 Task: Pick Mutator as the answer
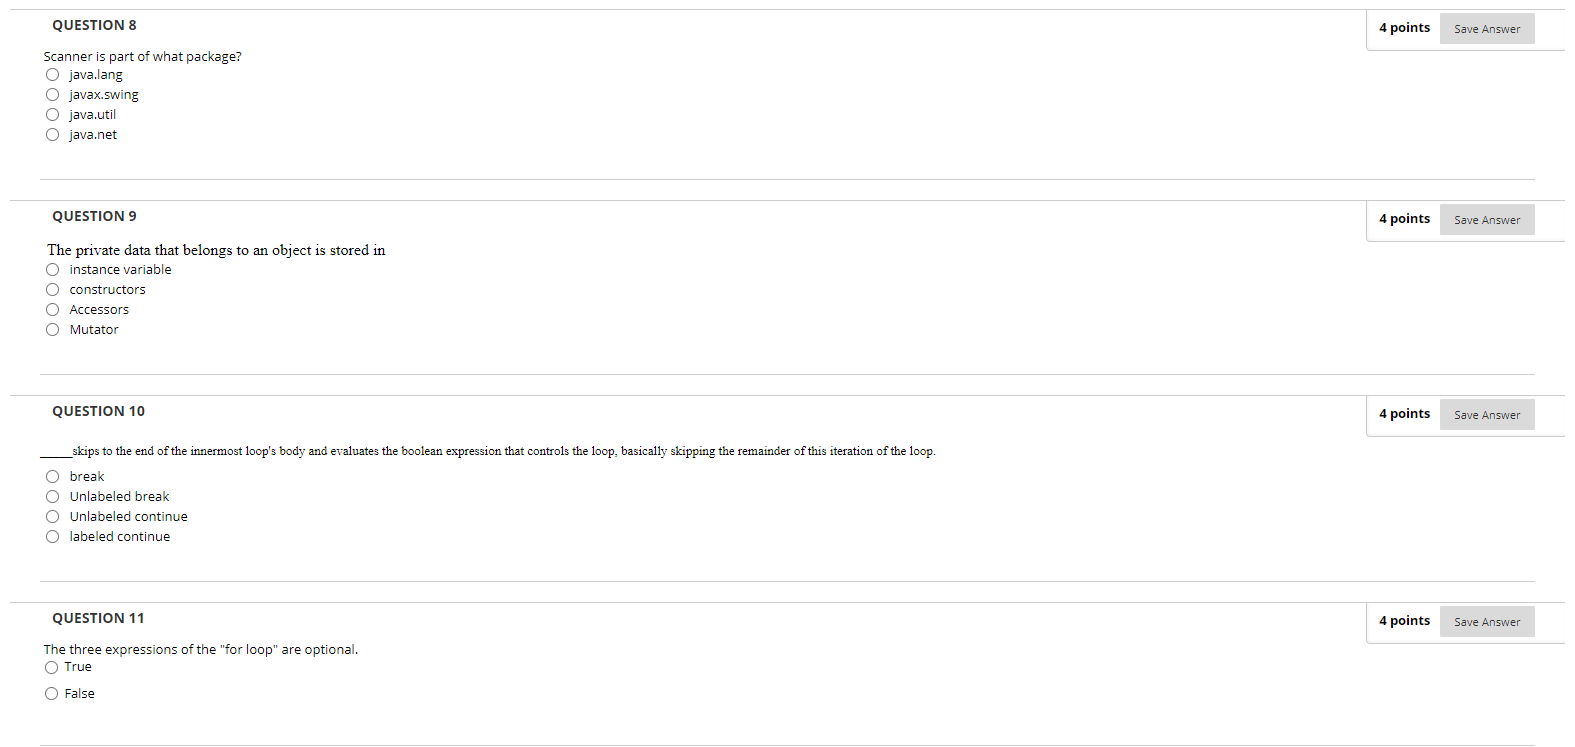tap(52, 330)
